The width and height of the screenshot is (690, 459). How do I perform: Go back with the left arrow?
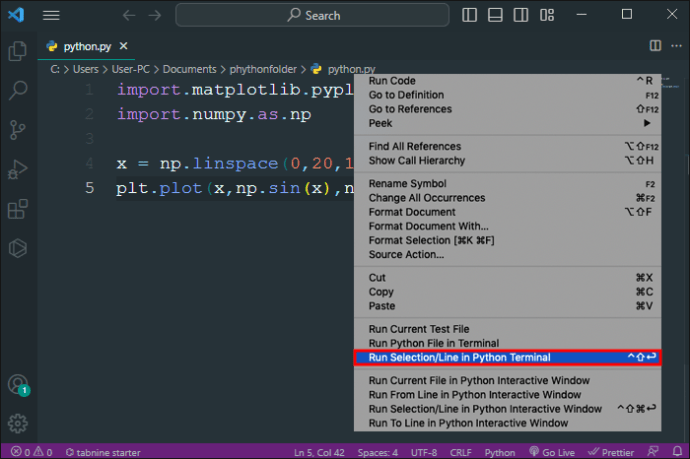pos(129,15)
